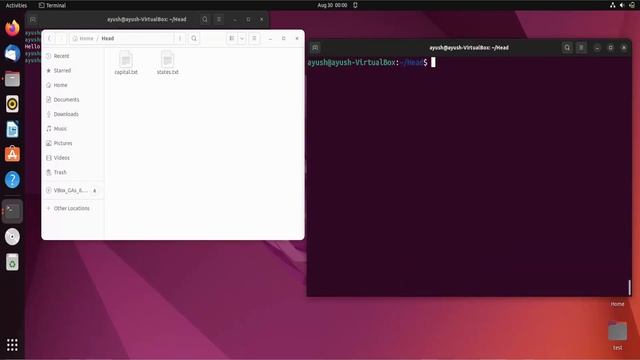The height and width of the screenshot is (360, 640).
Task: Toggle list/grid view in Files window
Action: [231, 38]
